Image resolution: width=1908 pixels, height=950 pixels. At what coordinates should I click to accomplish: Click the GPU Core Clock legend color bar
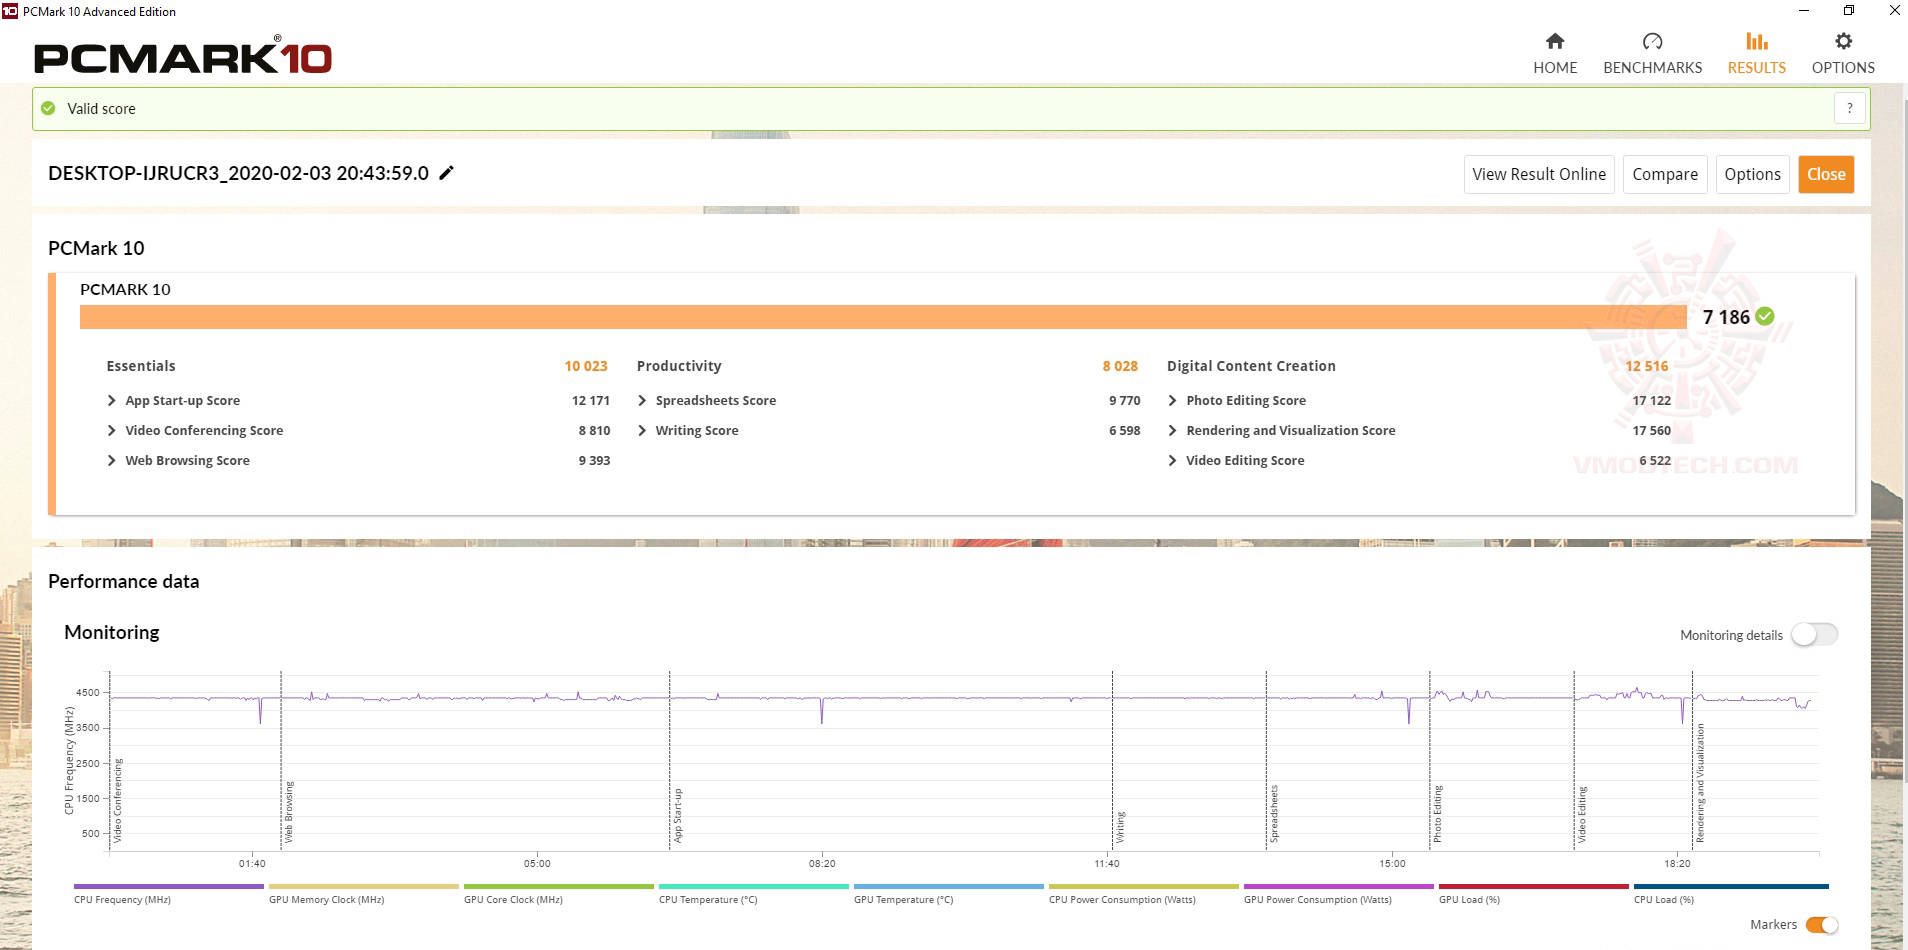558,886
